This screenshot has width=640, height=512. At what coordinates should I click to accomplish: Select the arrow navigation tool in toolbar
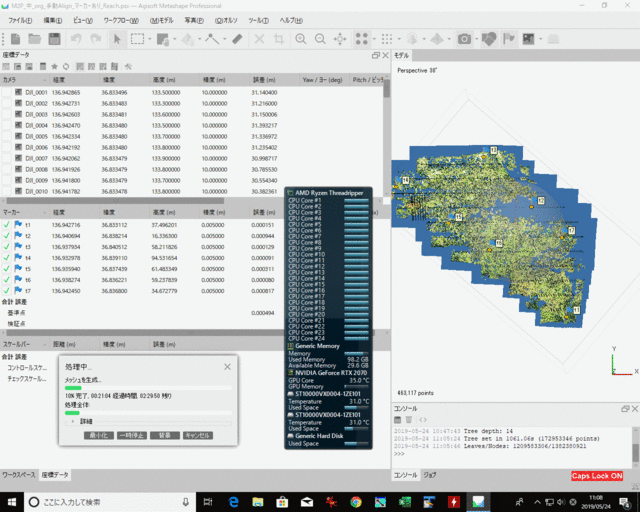[x=118, y=39]
